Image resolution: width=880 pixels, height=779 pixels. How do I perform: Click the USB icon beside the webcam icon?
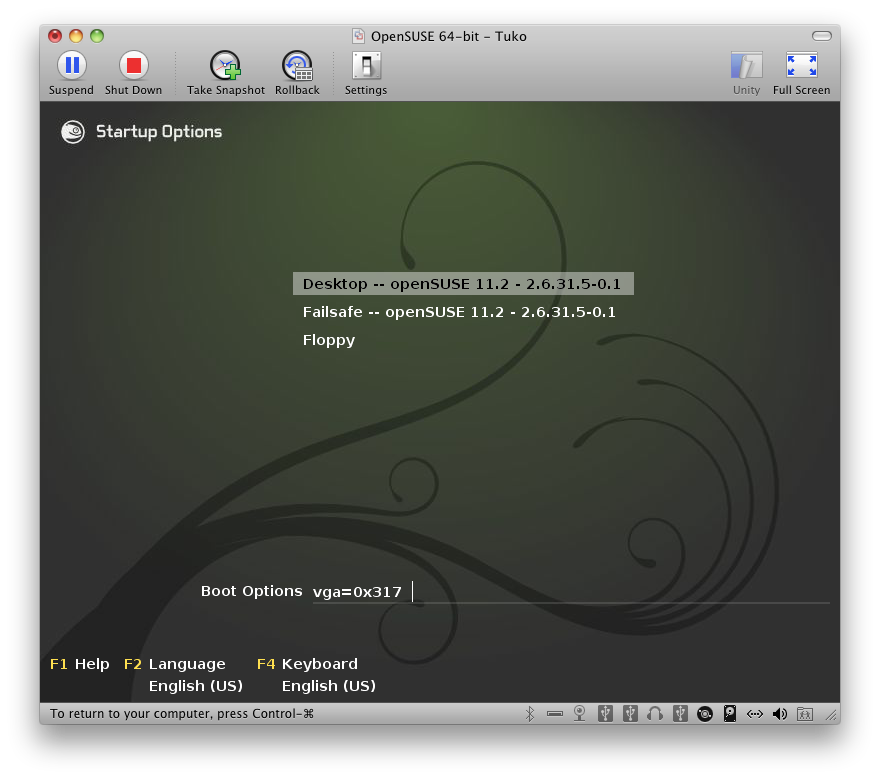point(605,714)
